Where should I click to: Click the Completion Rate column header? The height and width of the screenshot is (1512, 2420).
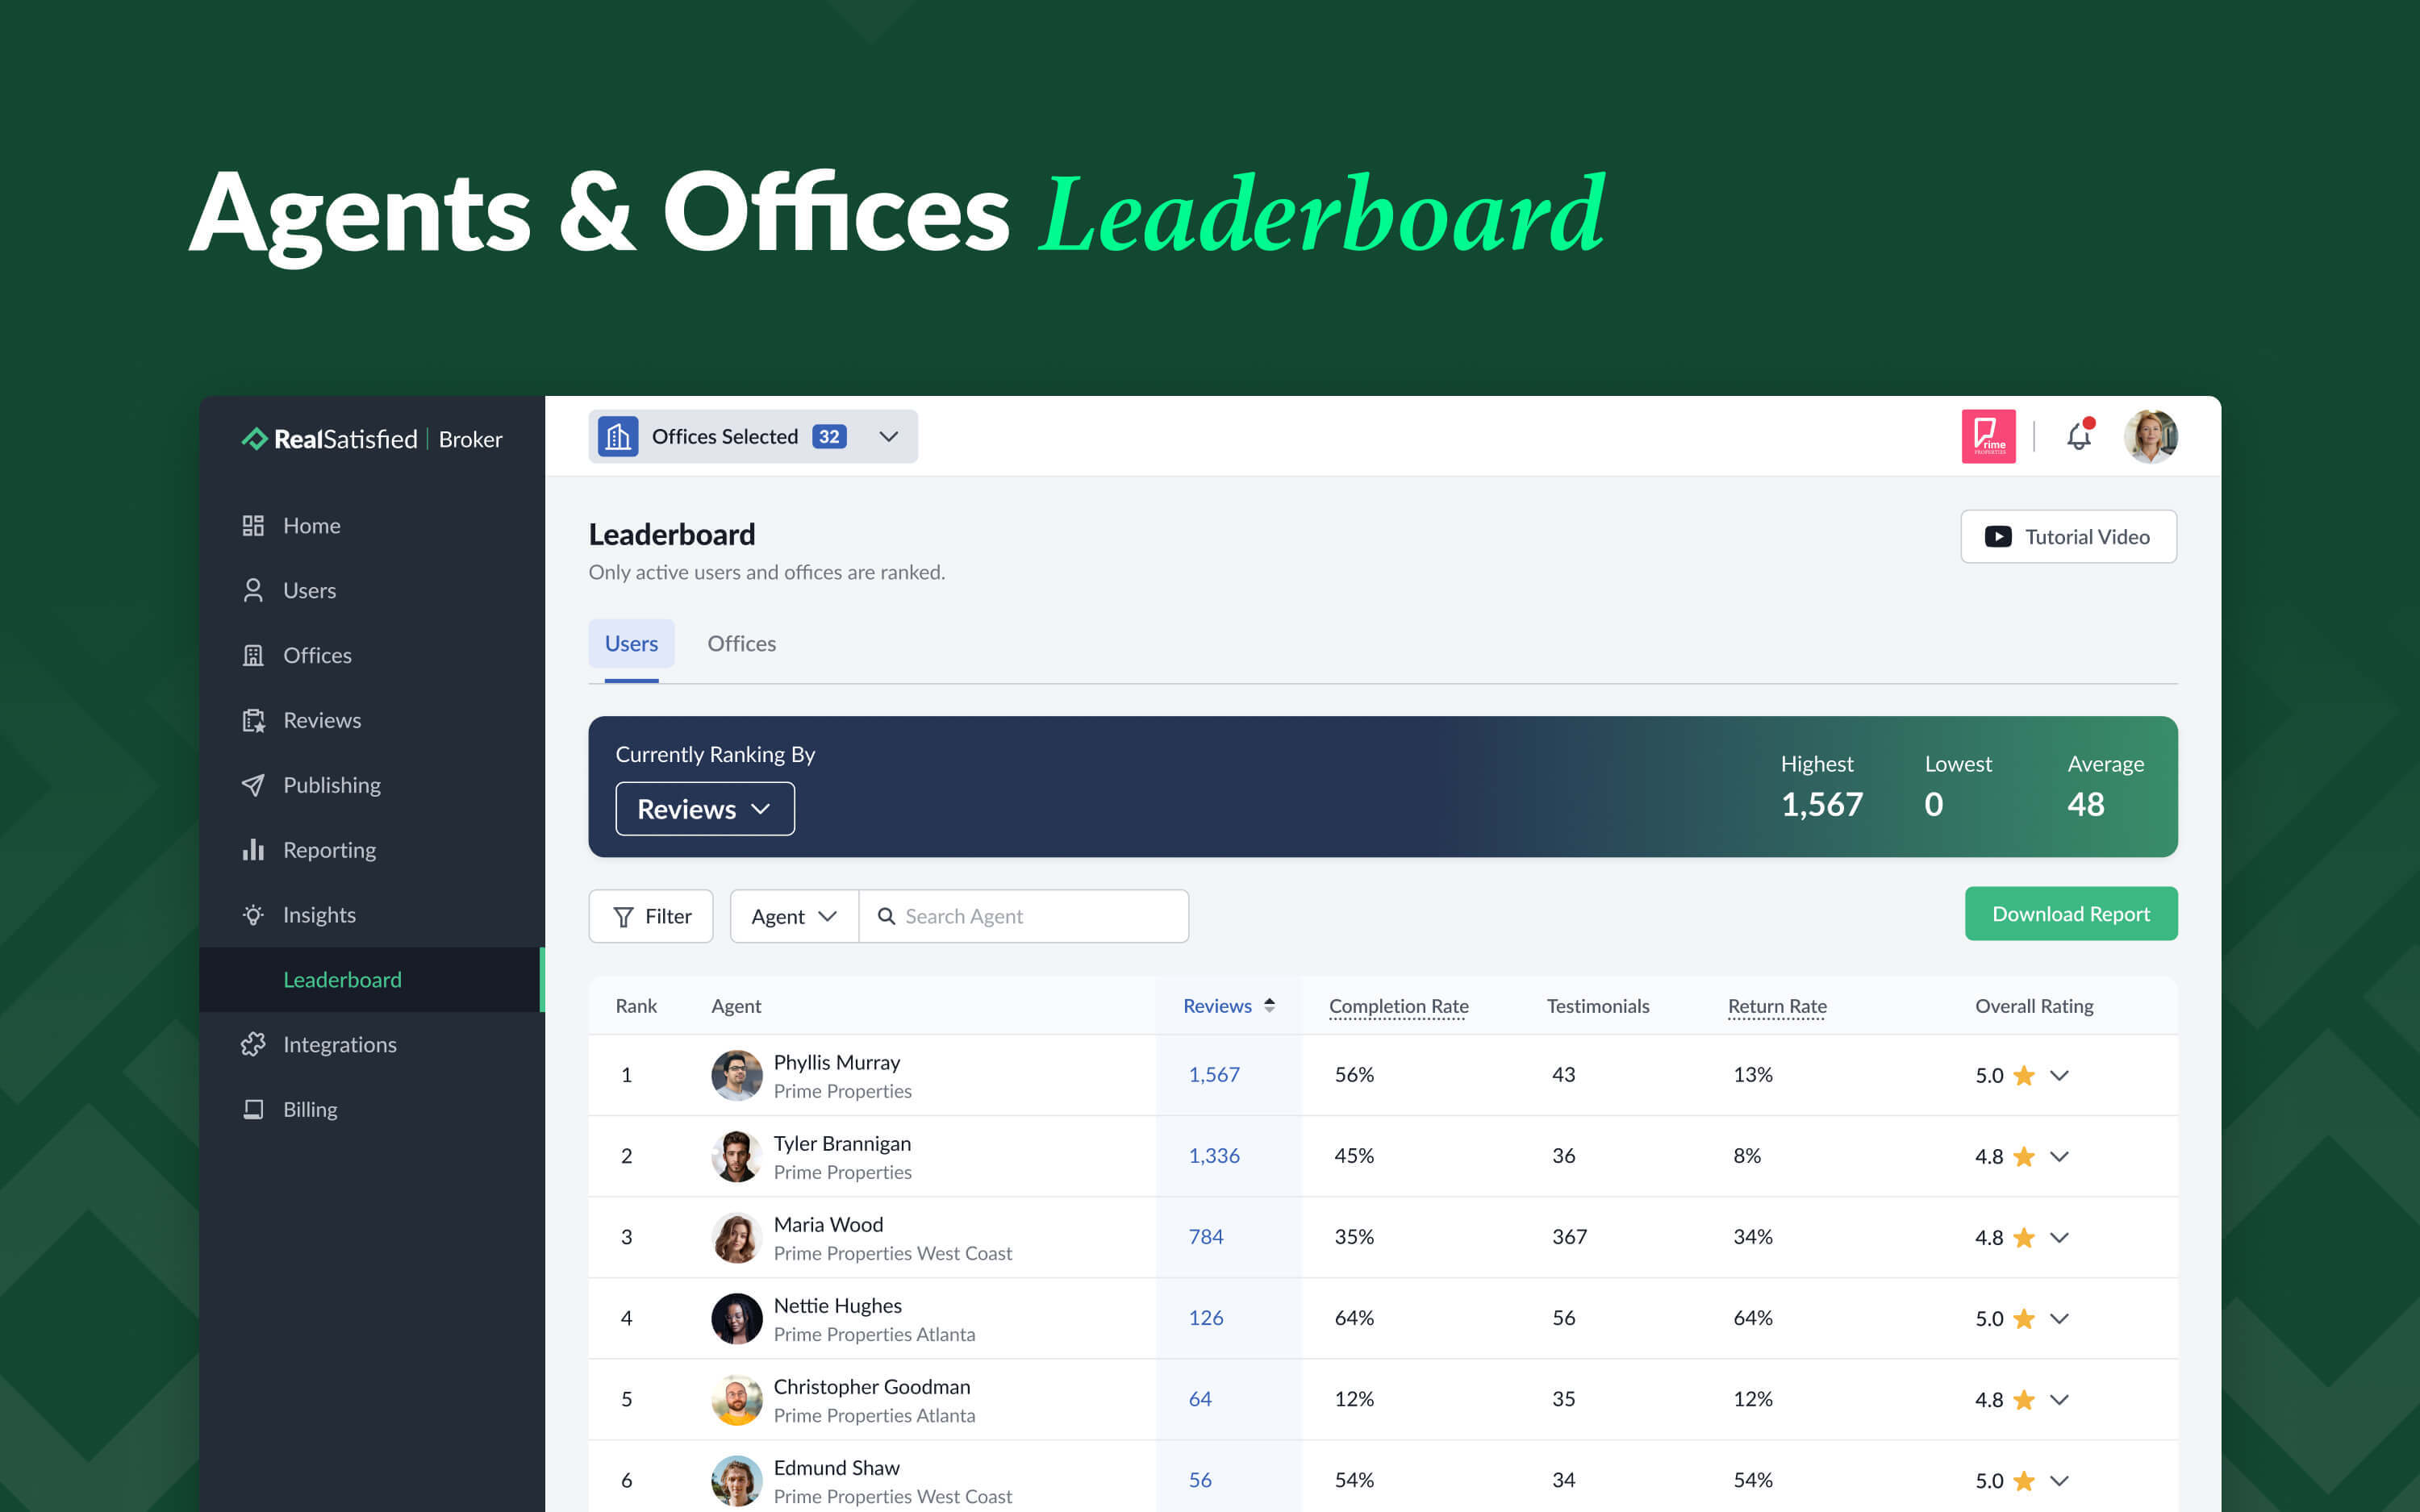pos(1398,1006)
